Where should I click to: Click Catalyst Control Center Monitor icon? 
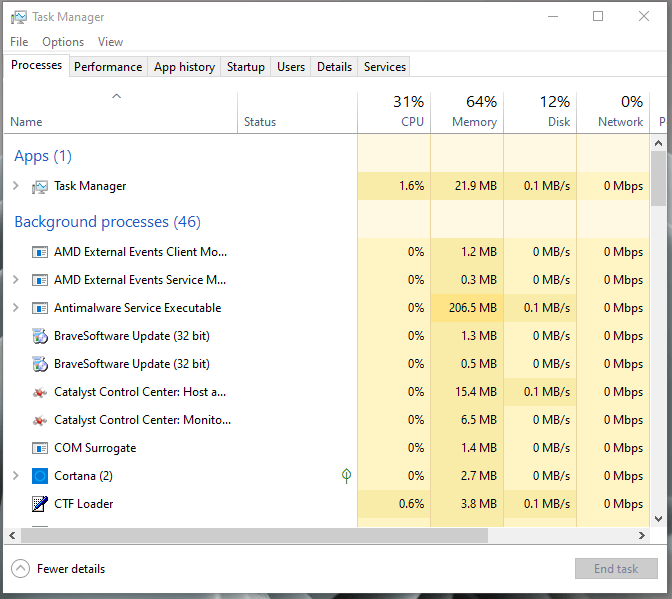pos(40,420)
